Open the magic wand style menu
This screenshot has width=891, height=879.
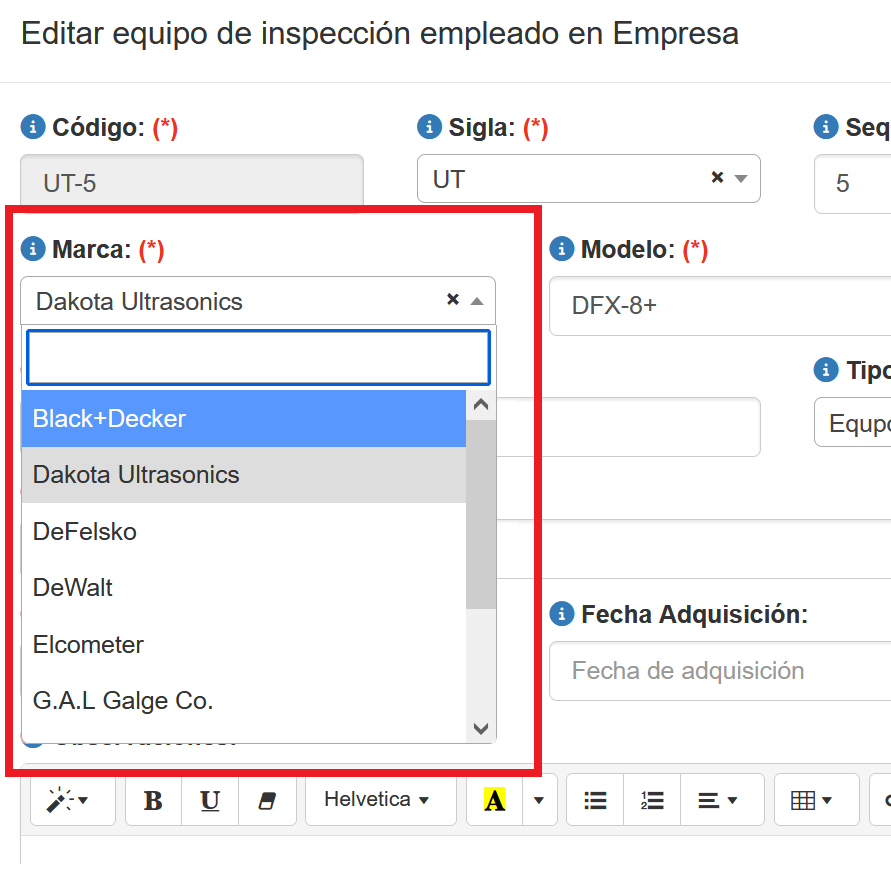point(67,800)
